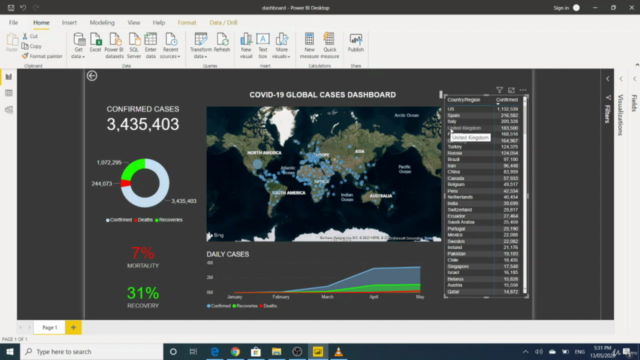Click the table's vertical scrollbar
The width and height of the screenshot is (640, 360).
point(525,196)
